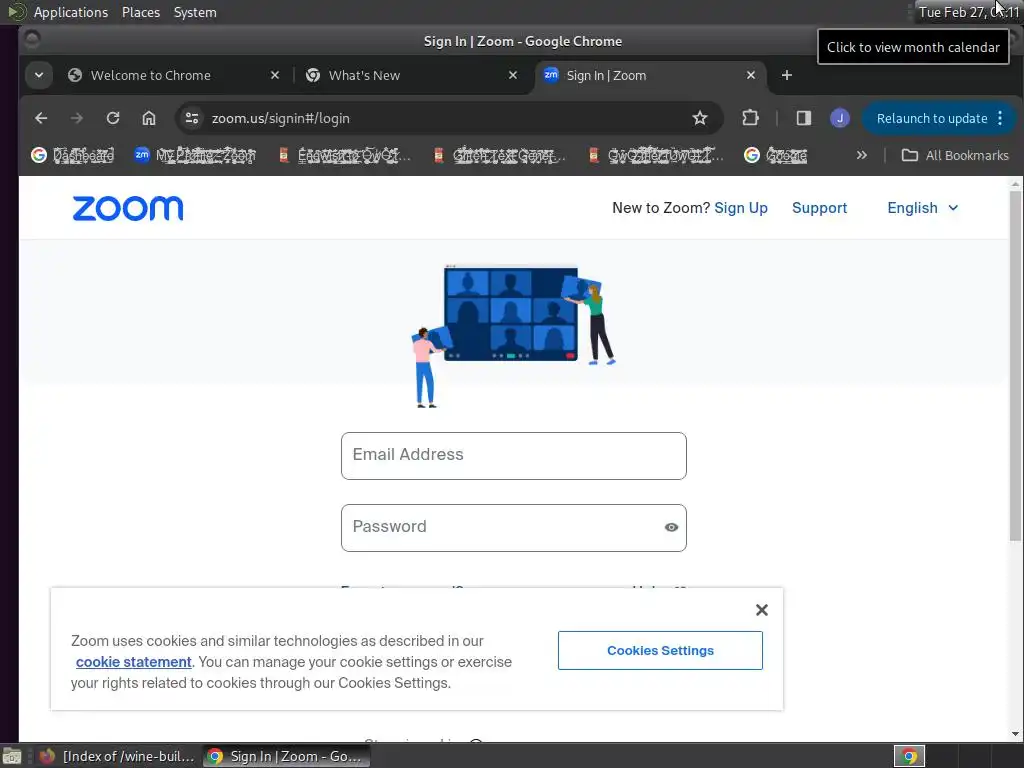View site information icon in address bar

pyautogui.click(x=192, y=118)
